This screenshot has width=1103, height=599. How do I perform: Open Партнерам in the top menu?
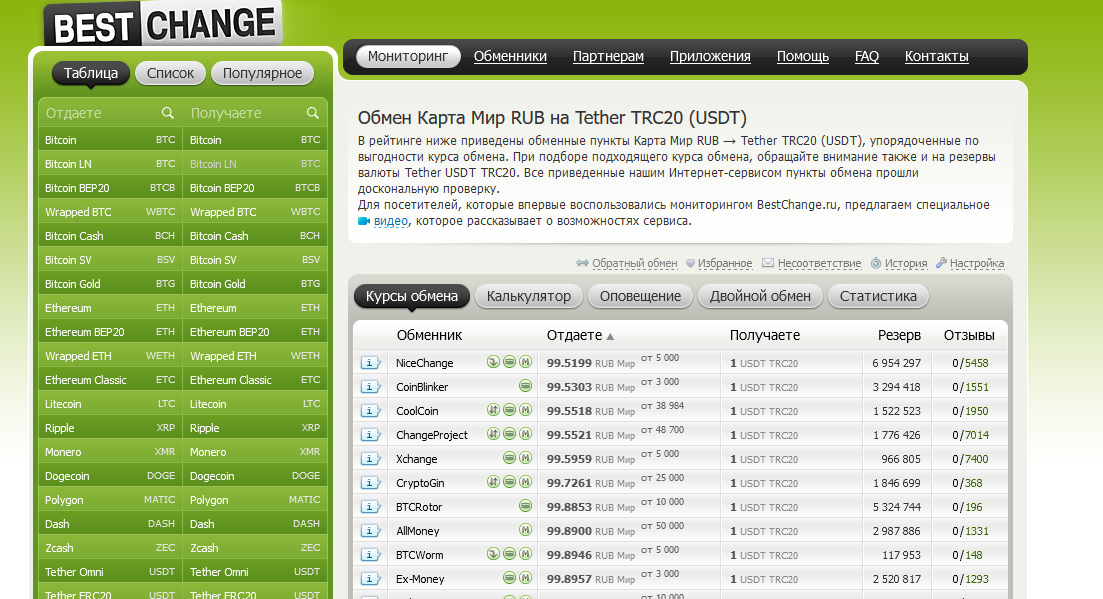tap(608, 56)
